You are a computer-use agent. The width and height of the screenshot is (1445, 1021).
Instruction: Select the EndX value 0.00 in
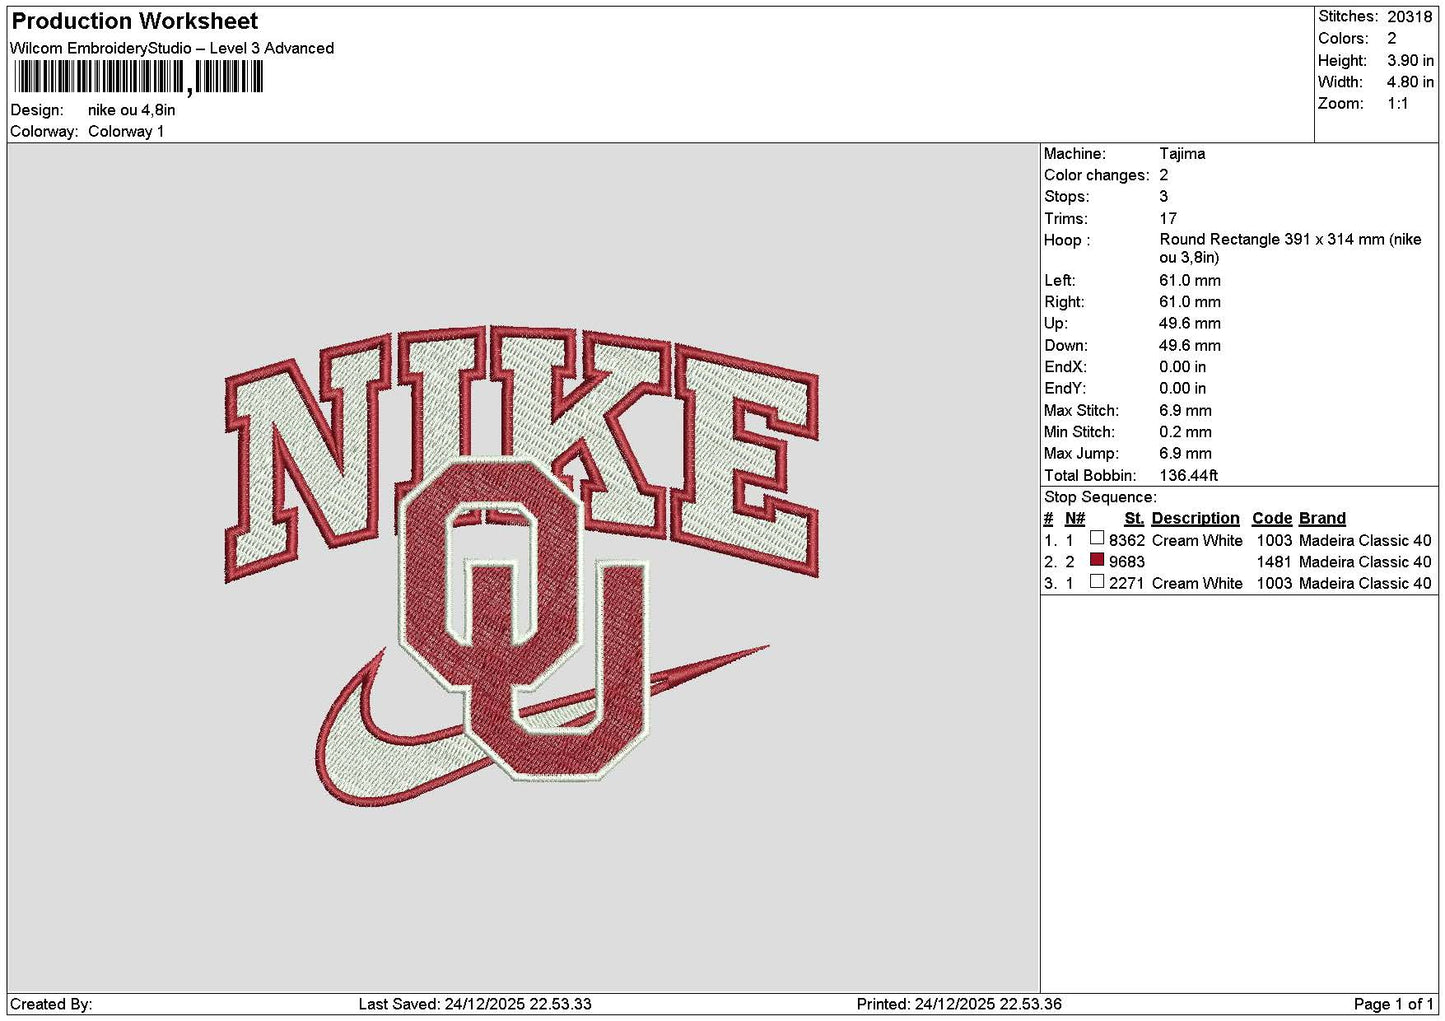[1183, 366]
